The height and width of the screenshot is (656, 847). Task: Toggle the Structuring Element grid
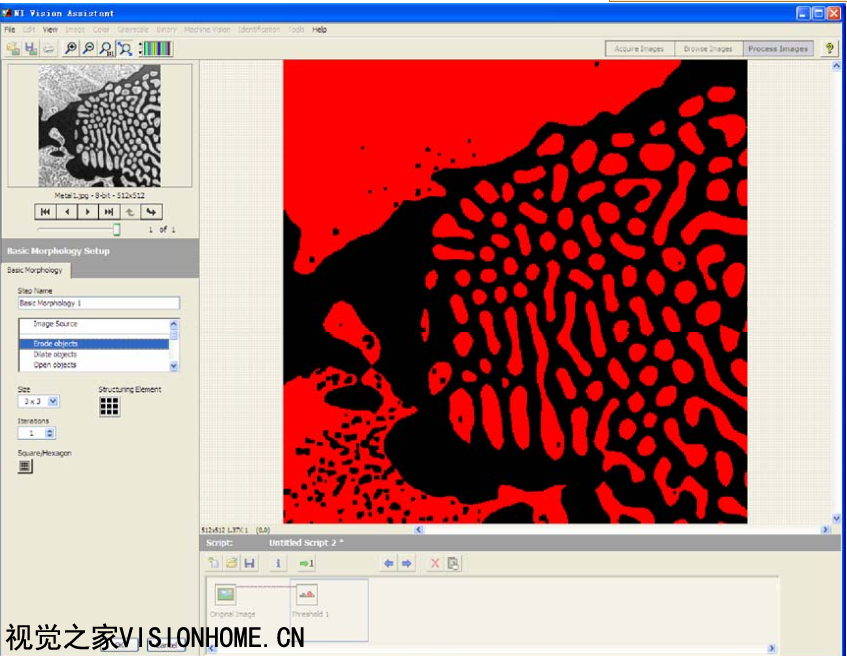pos(109,406)
